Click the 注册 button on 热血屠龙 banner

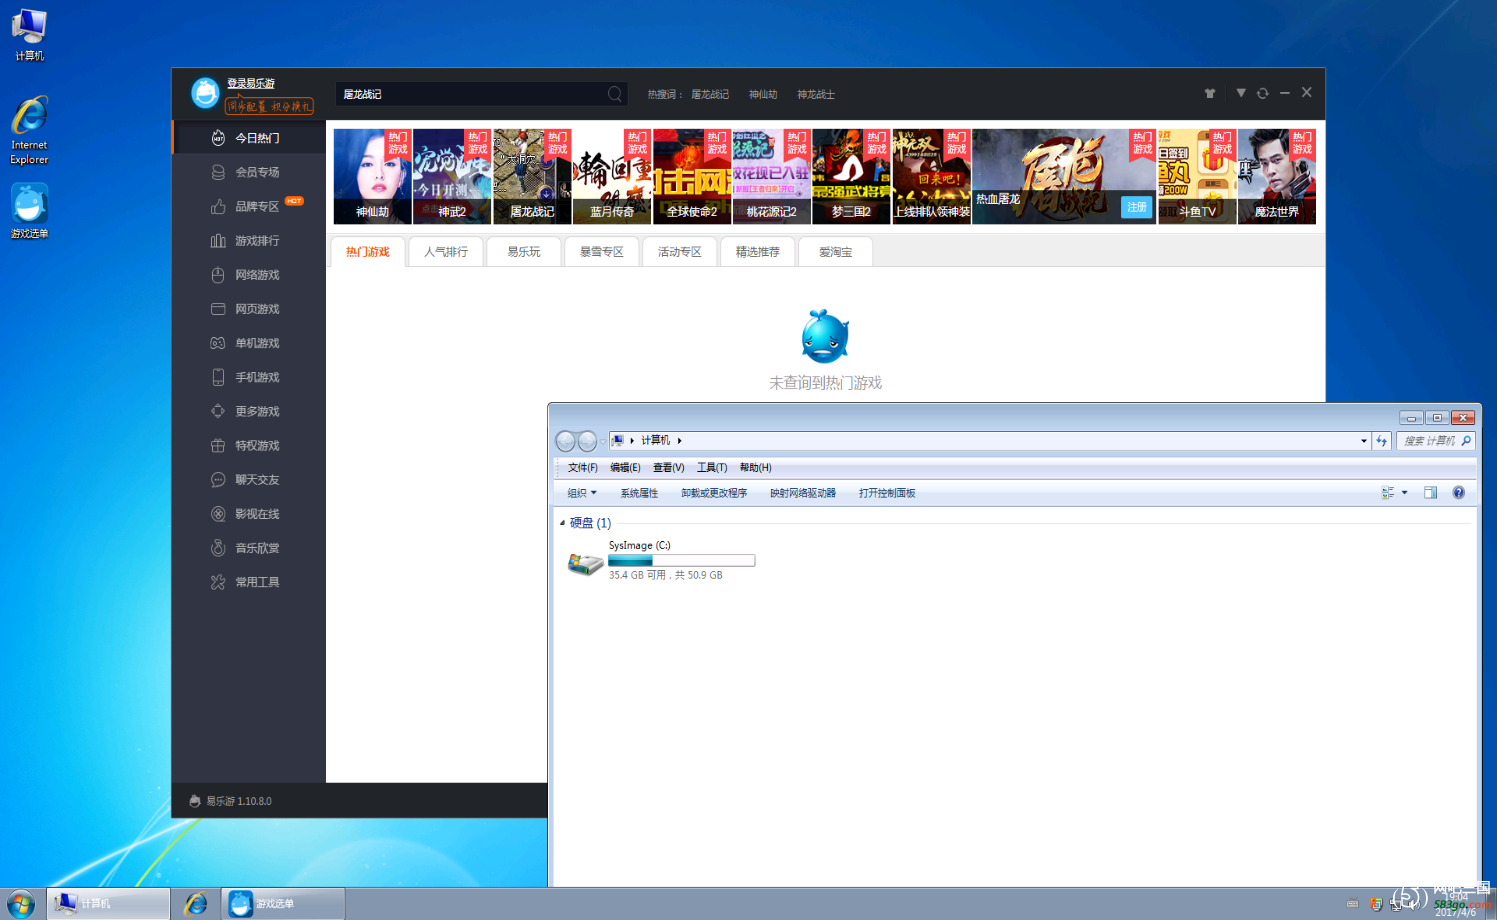tap(1137, 207)
